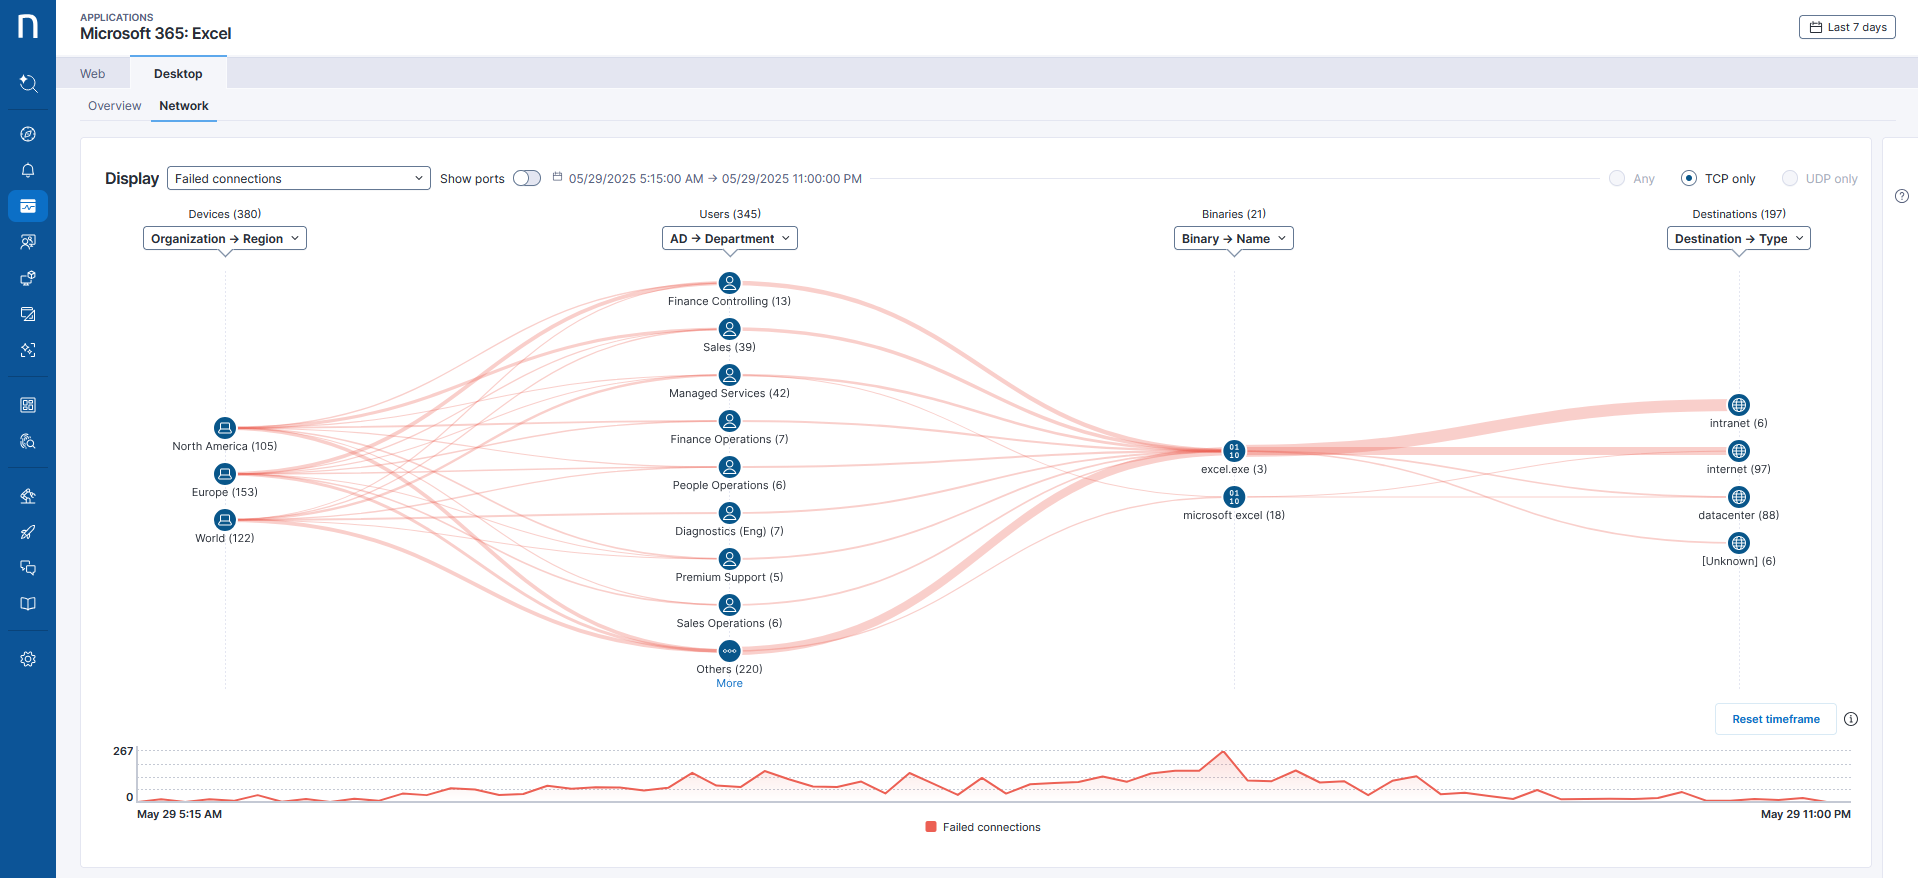Switch to the Web tab
This screenshot has width=1918, height=878.
tap(93, 74)
